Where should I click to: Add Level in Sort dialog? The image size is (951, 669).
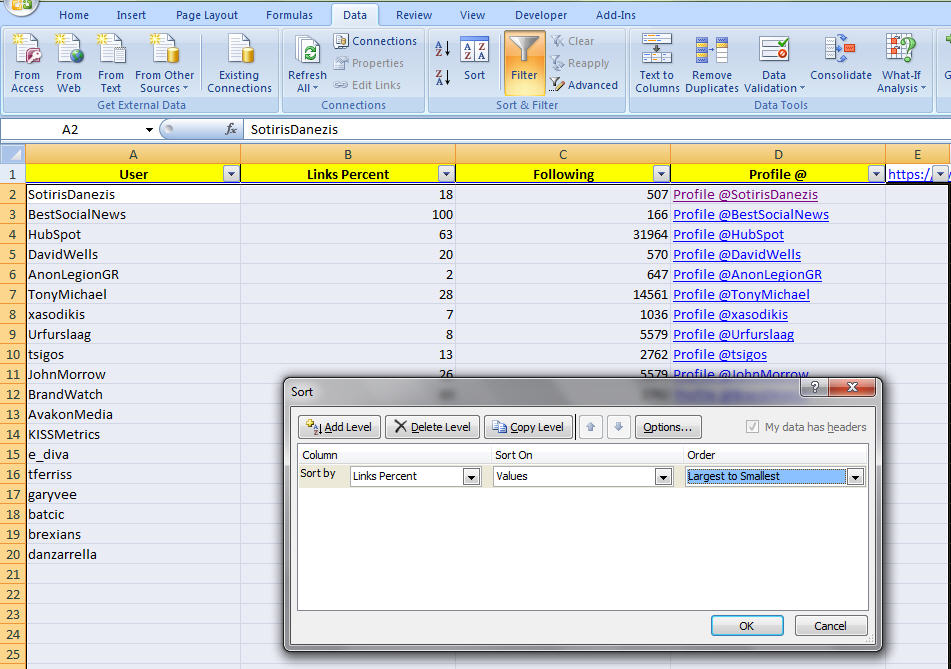[x=339, y=427]
